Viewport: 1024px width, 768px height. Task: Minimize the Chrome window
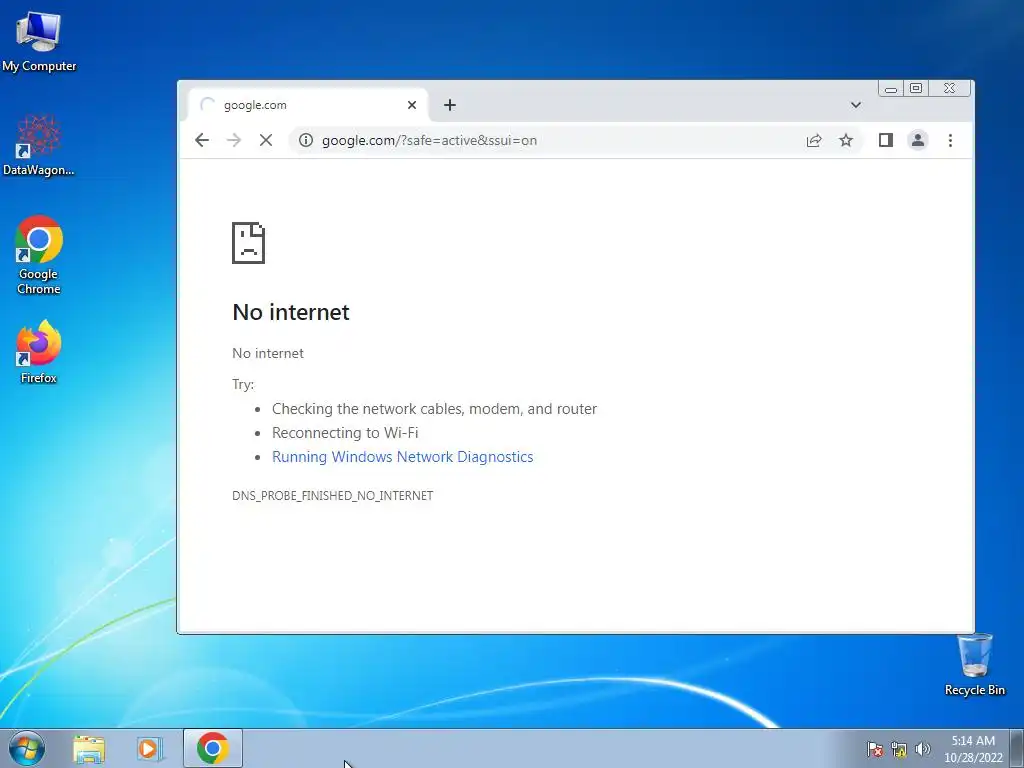[891, 88]
